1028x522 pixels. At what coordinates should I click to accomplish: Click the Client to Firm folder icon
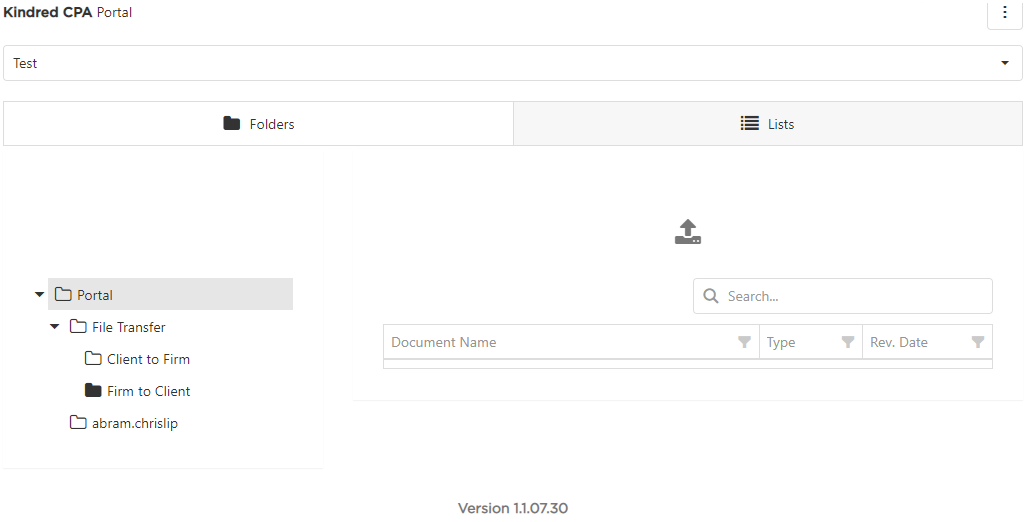93,359
